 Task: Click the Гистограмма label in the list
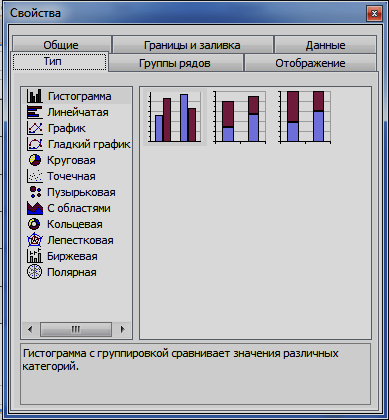[x=80, y=96]
